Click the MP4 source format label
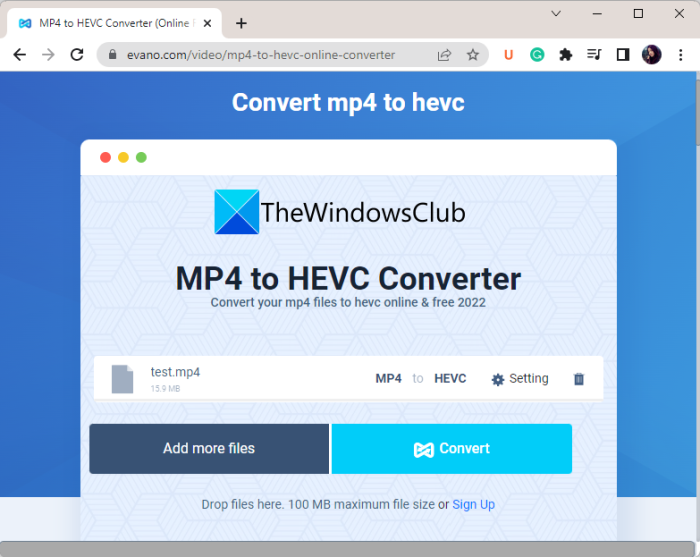The image size is (700, 557). click(x=388, y=378)
